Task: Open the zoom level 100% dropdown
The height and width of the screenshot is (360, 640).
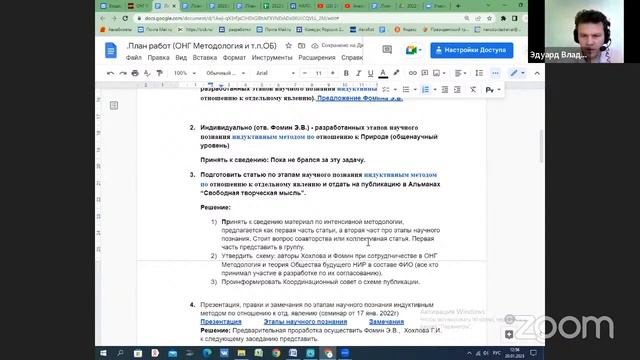Action: (185, 73)
